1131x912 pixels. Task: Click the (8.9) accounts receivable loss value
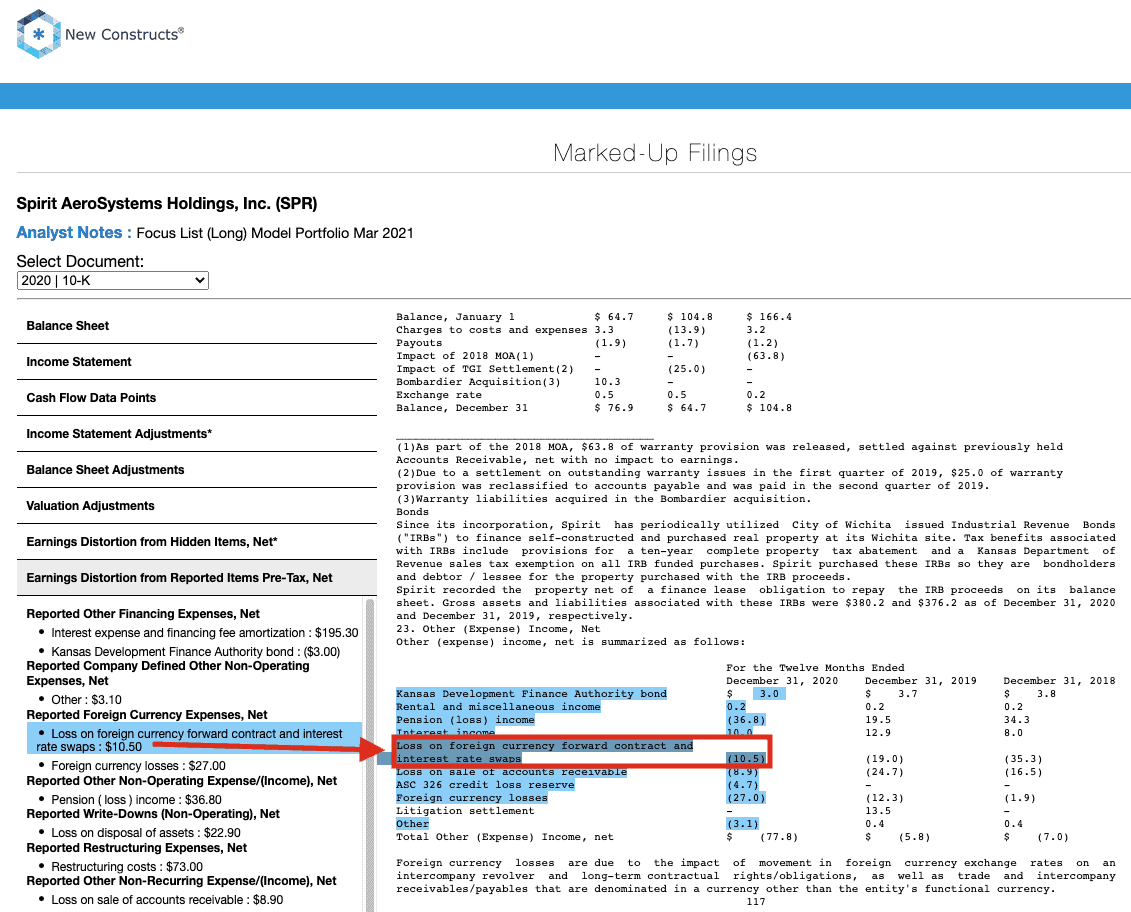(x=742, y=772)
